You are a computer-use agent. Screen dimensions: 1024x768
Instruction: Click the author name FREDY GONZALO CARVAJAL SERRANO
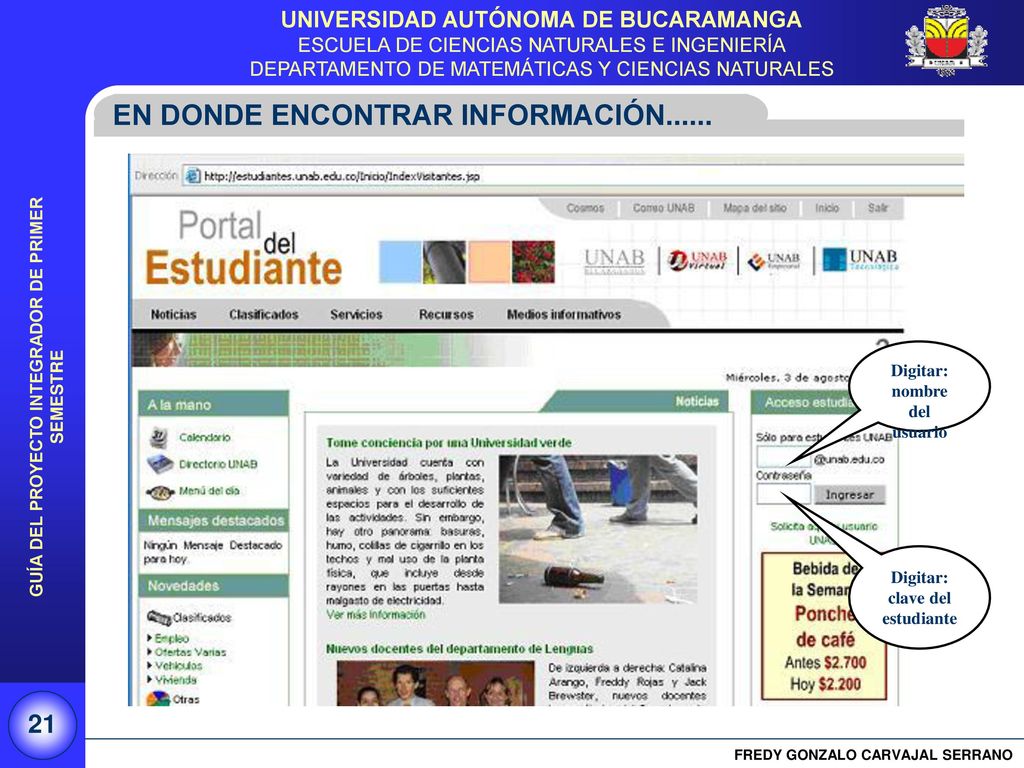pyautogui.click(x=873, y=755)
